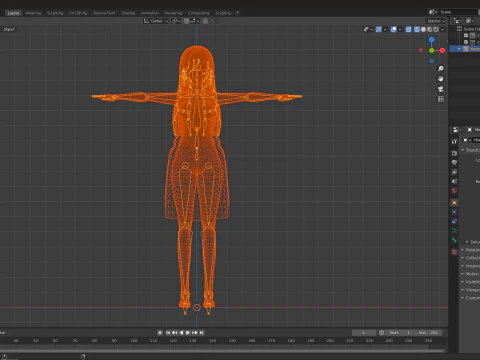Viewport: 480px width, 360px height.
Task: Open the outliner display mode dropdown
Action: click(x=469, y=21)
